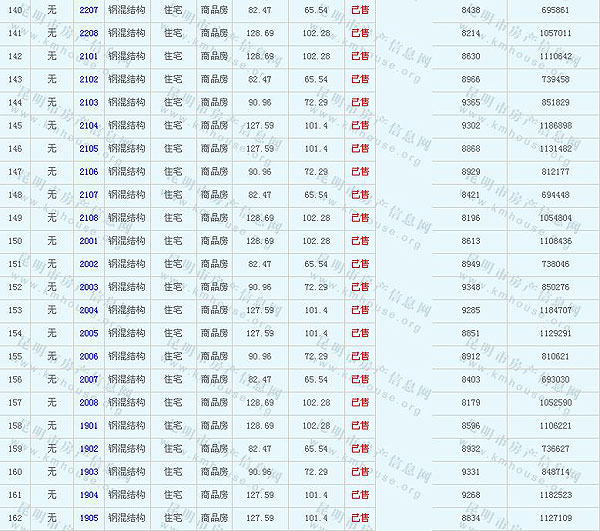Click room 2106 link
Image resolution: width=600 pixels, height=531 pixels.
click(x=89, y=172)
